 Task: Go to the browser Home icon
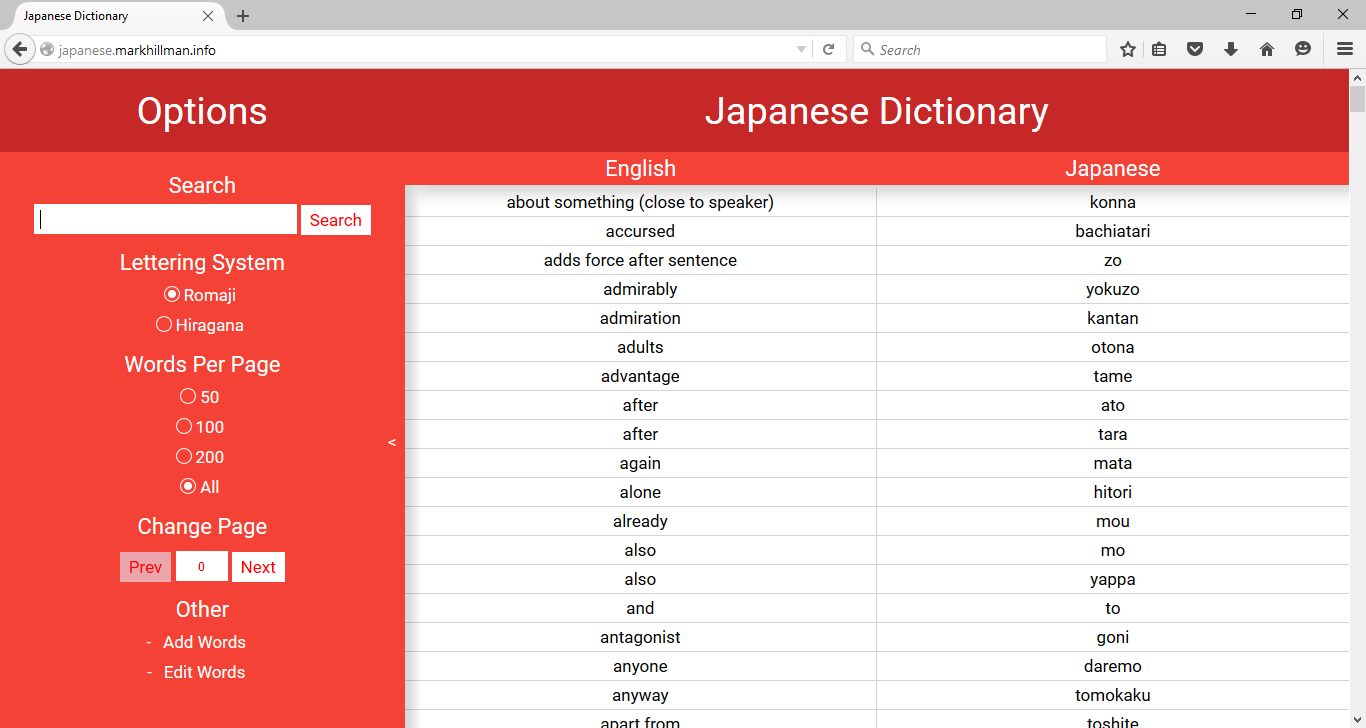pyautogui.click(x=1267, y=49)
